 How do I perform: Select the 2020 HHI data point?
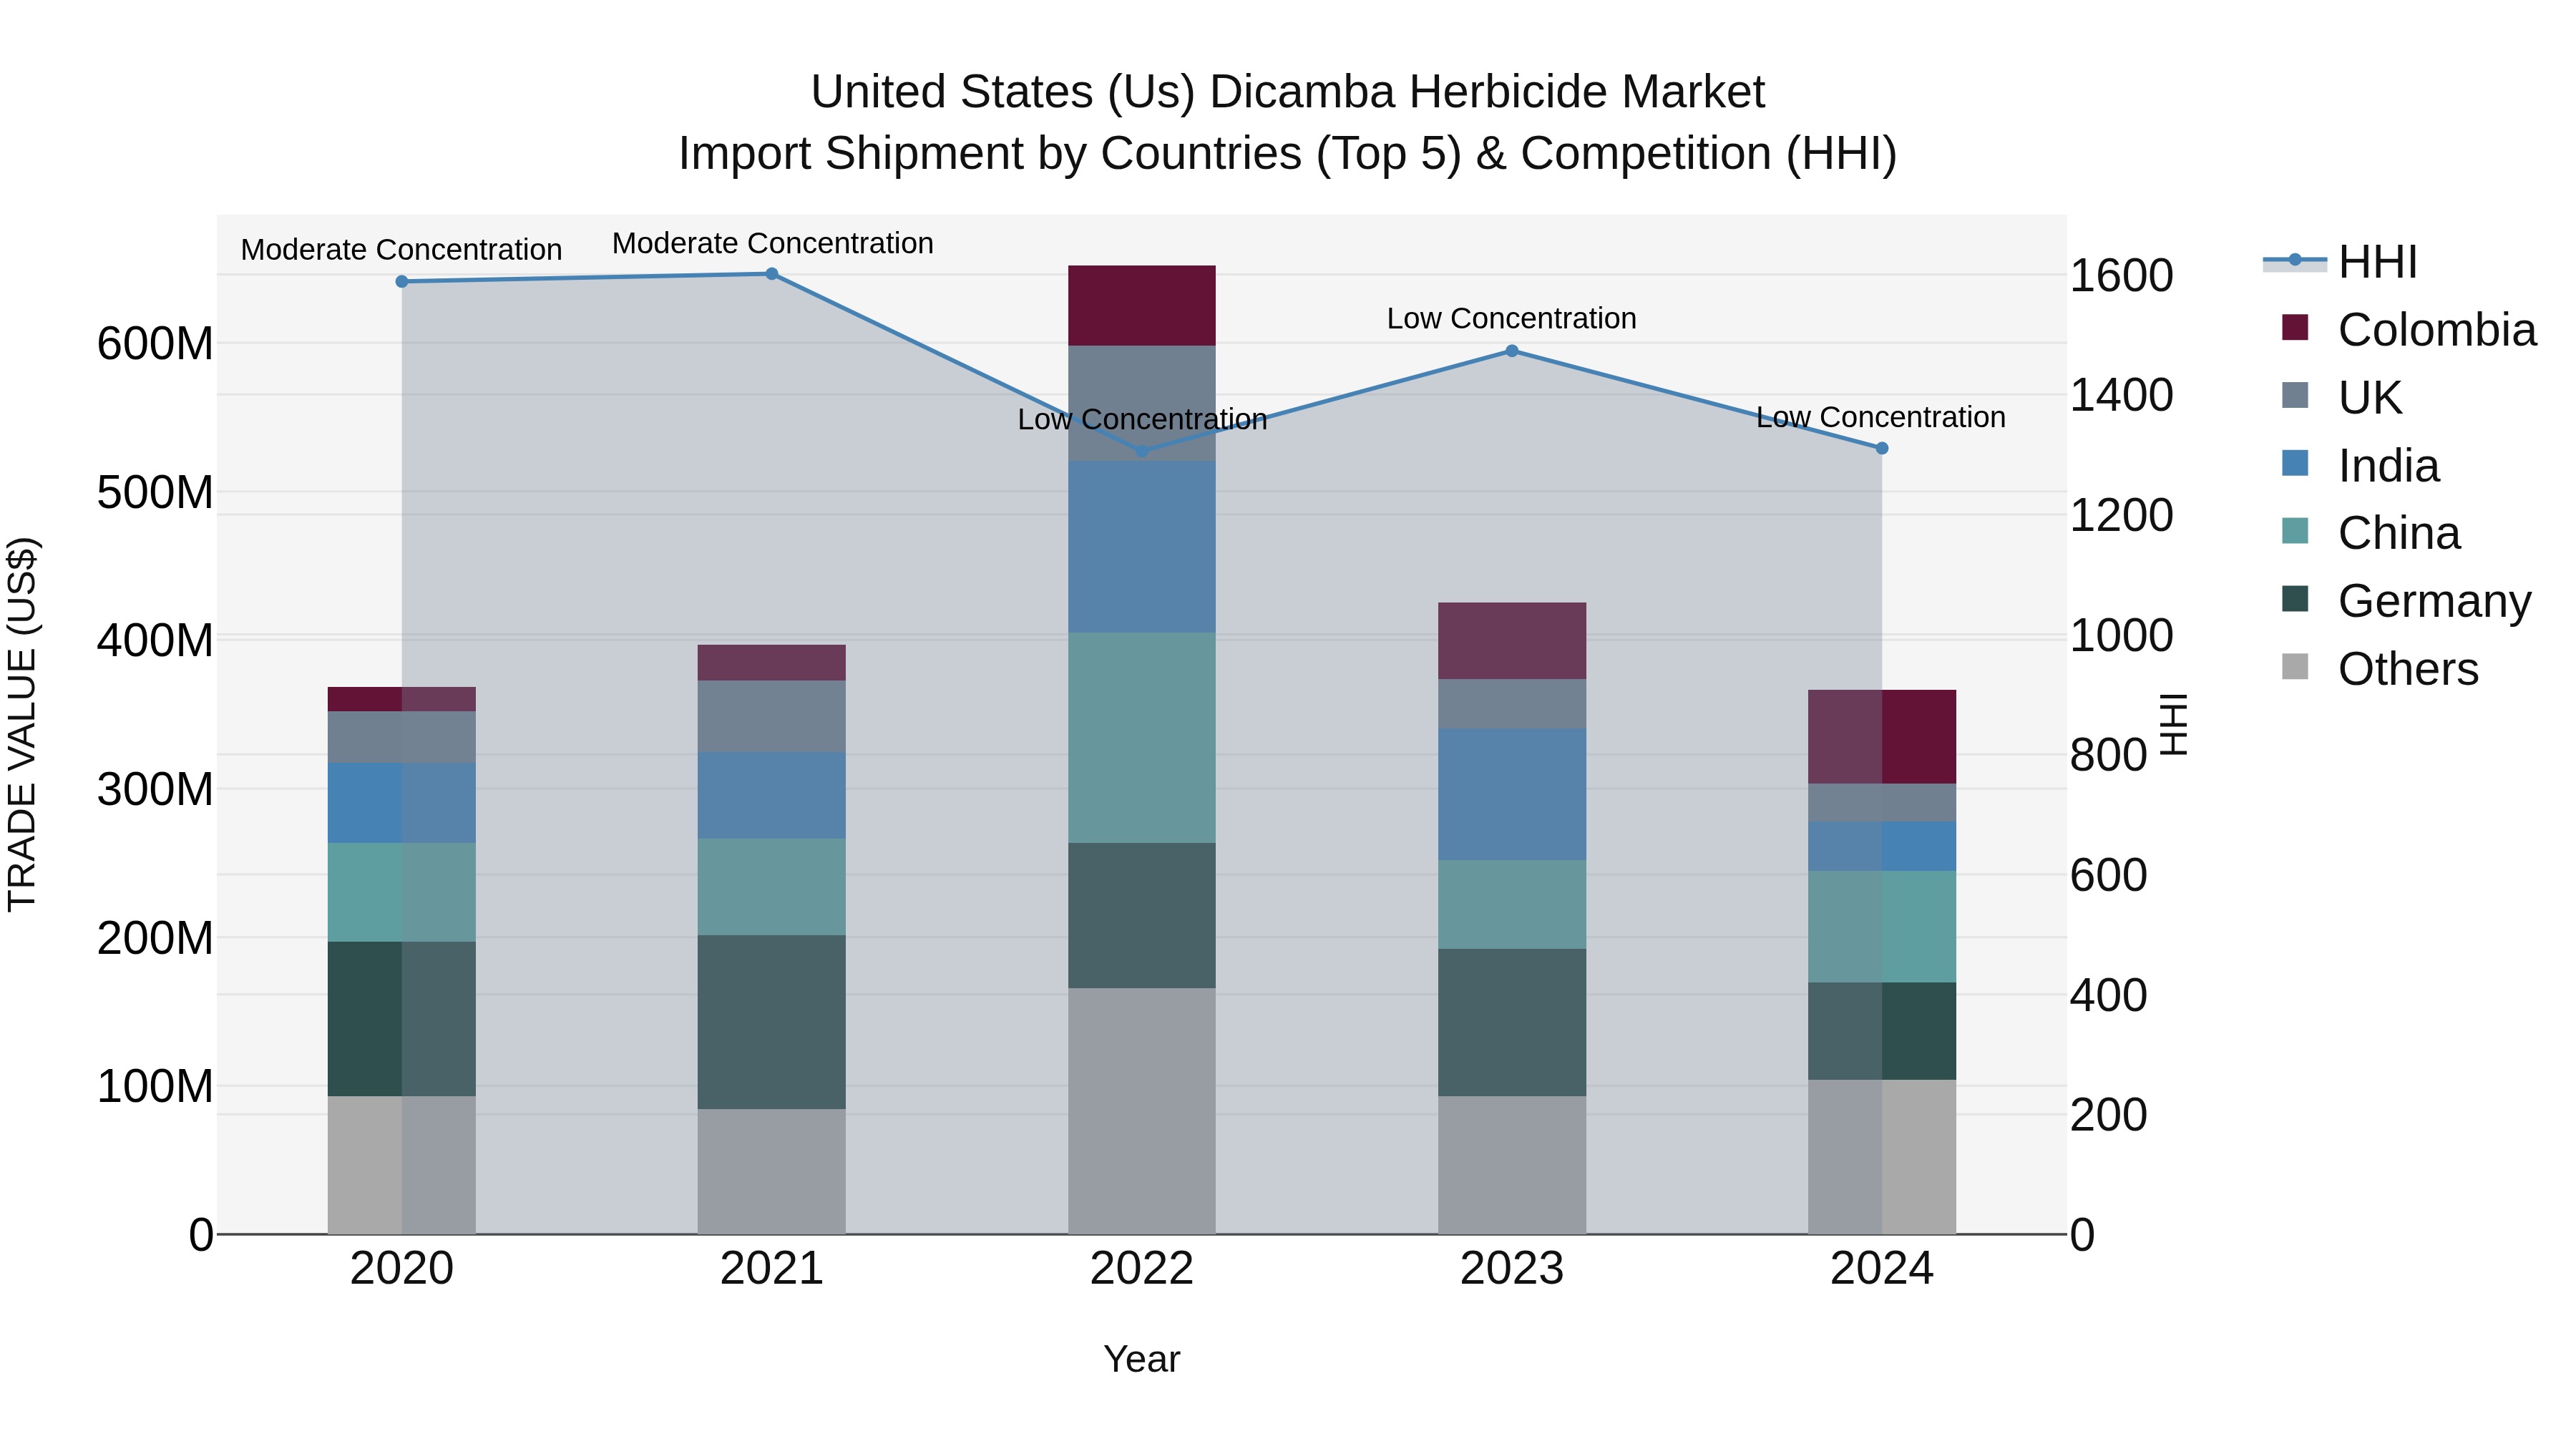402,282
